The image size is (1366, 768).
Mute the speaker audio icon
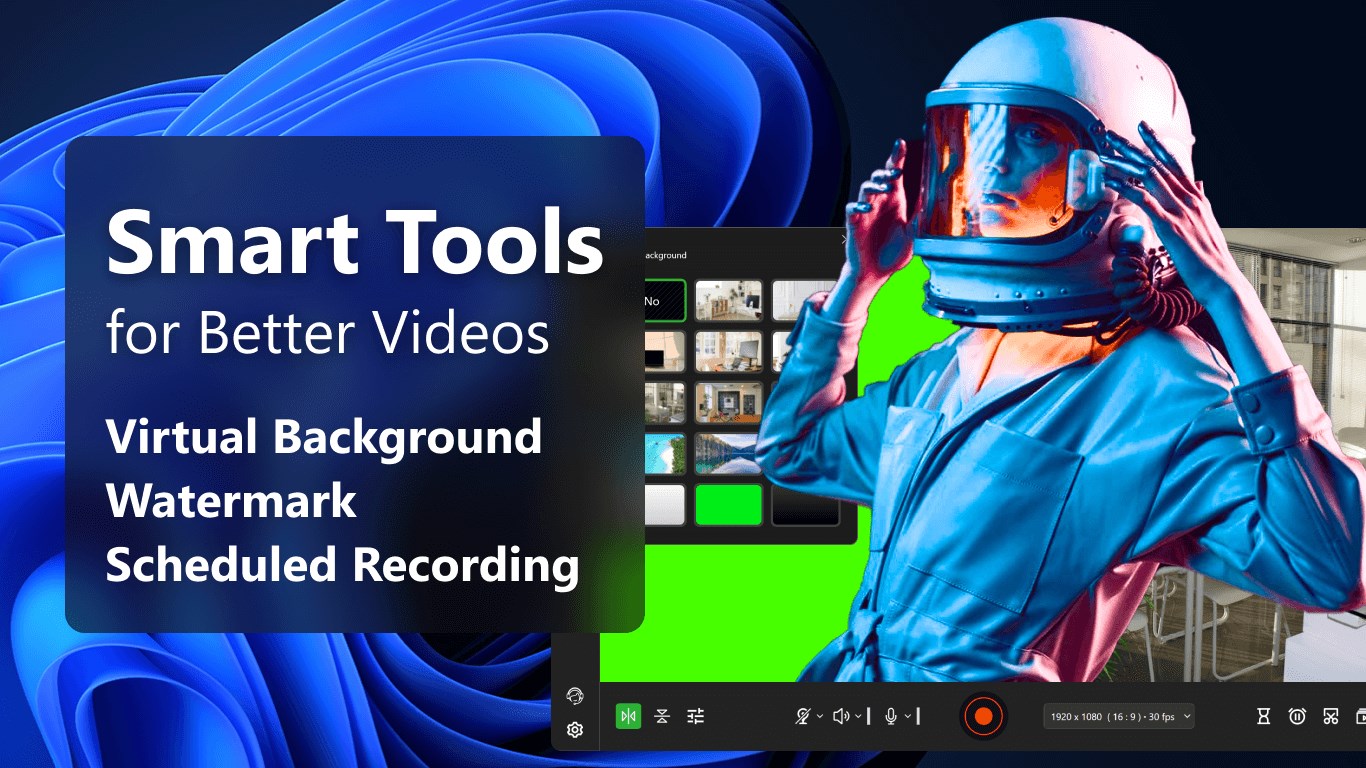[x=840, y=716]
